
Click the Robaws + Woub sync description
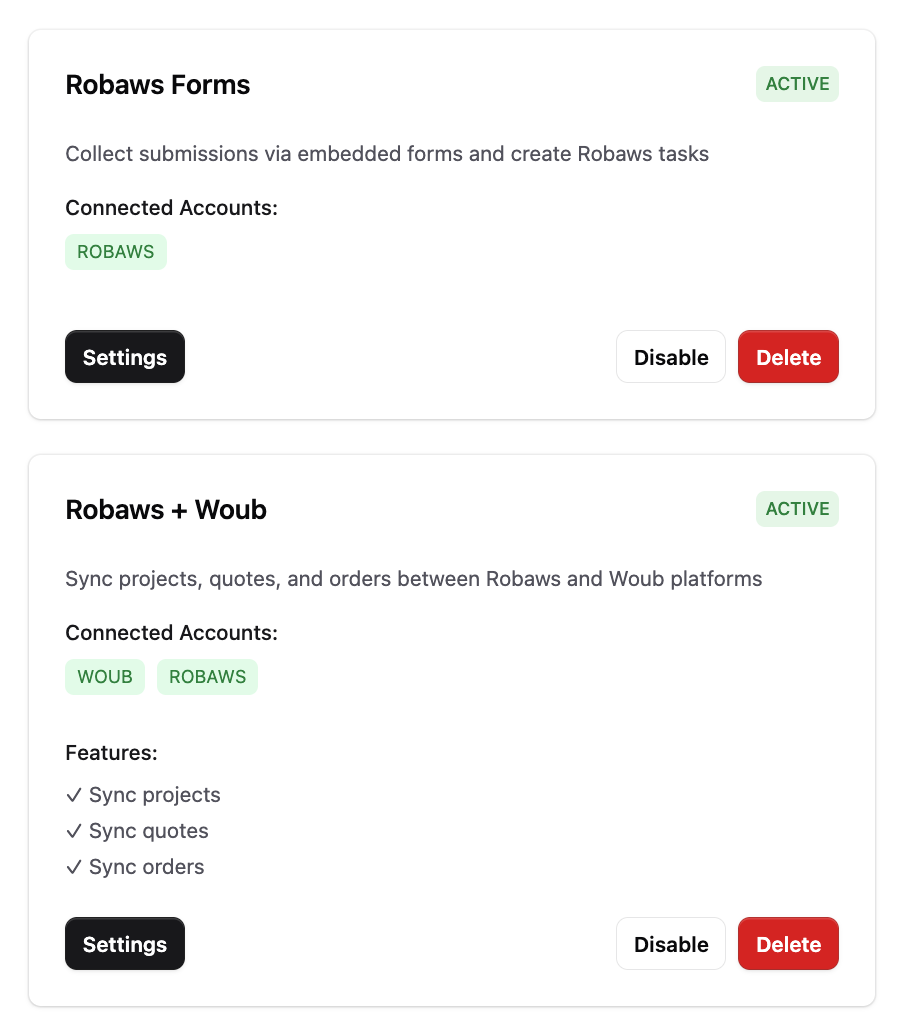tap(413, 579)
